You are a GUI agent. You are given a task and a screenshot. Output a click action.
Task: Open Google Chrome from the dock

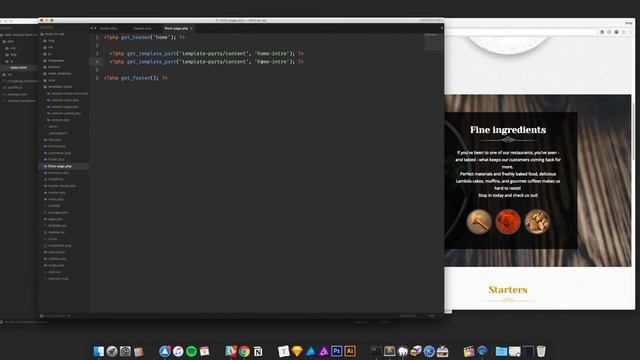pyautogui.click(x=244, y=351)
